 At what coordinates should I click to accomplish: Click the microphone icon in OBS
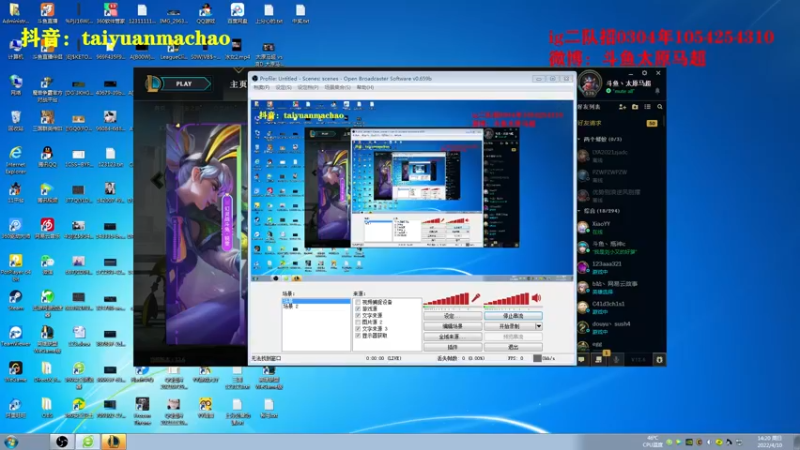476,298
